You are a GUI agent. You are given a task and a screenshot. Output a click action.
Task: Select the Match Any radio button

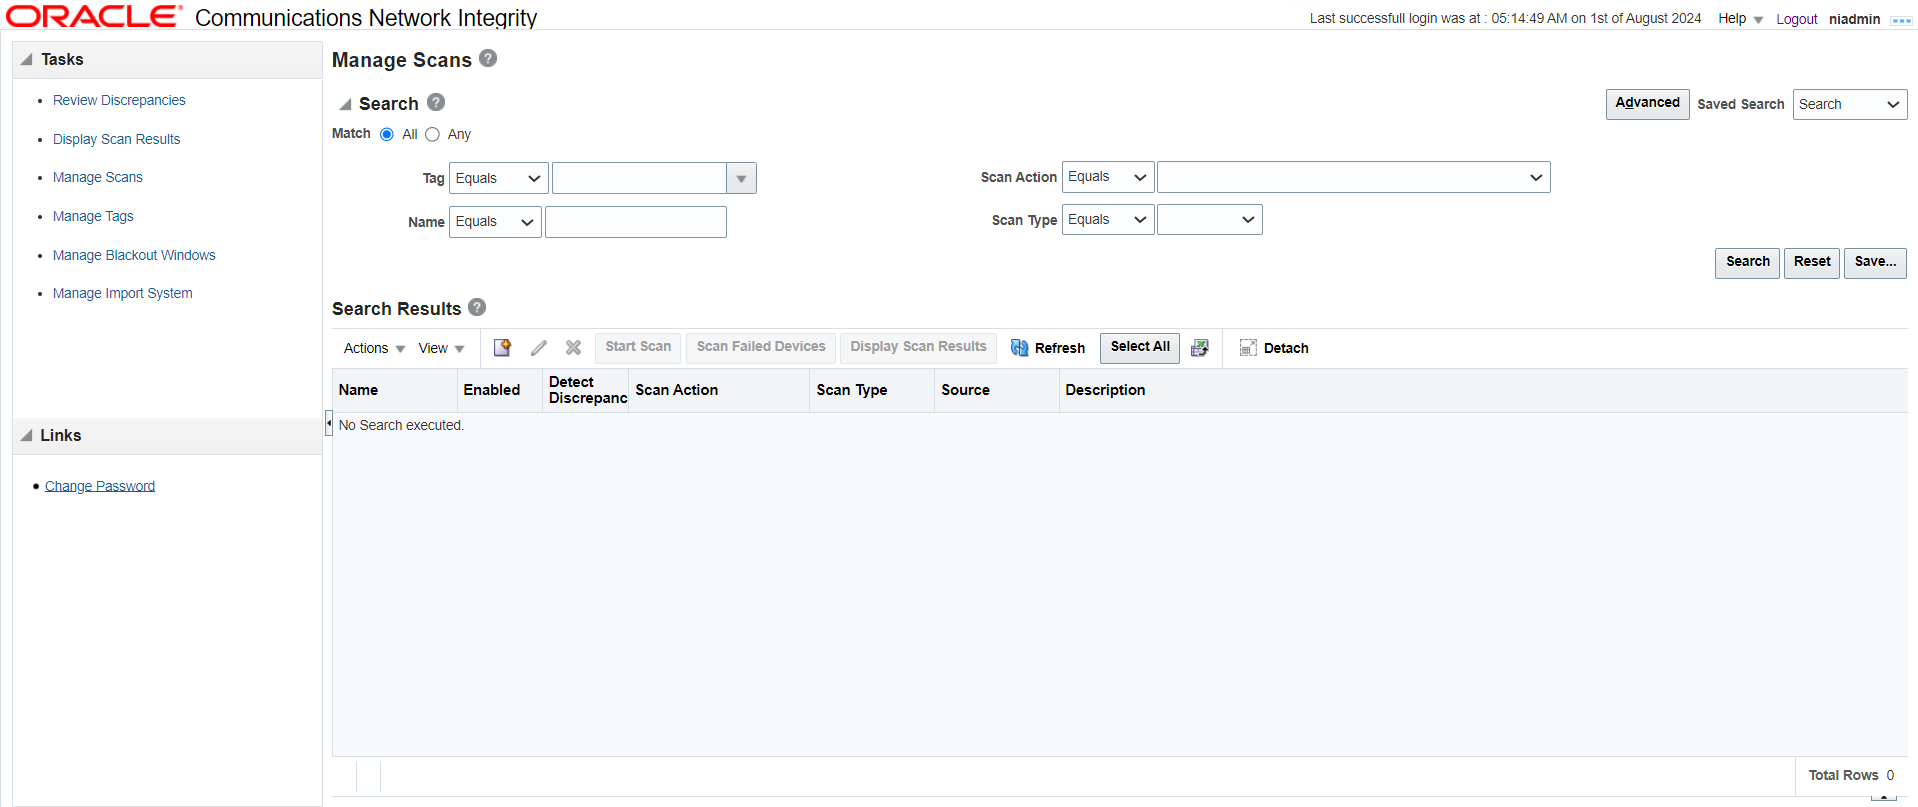coord(432,134)
